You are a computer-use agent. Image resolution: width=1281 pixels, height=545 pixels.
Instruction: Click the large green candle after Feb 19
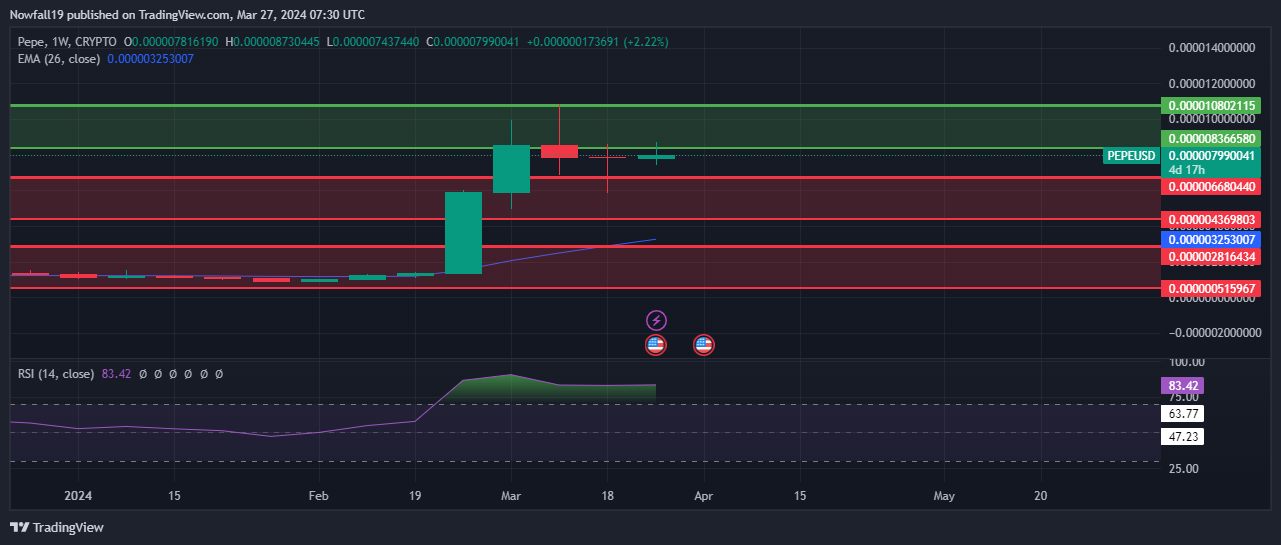(463, 232)
